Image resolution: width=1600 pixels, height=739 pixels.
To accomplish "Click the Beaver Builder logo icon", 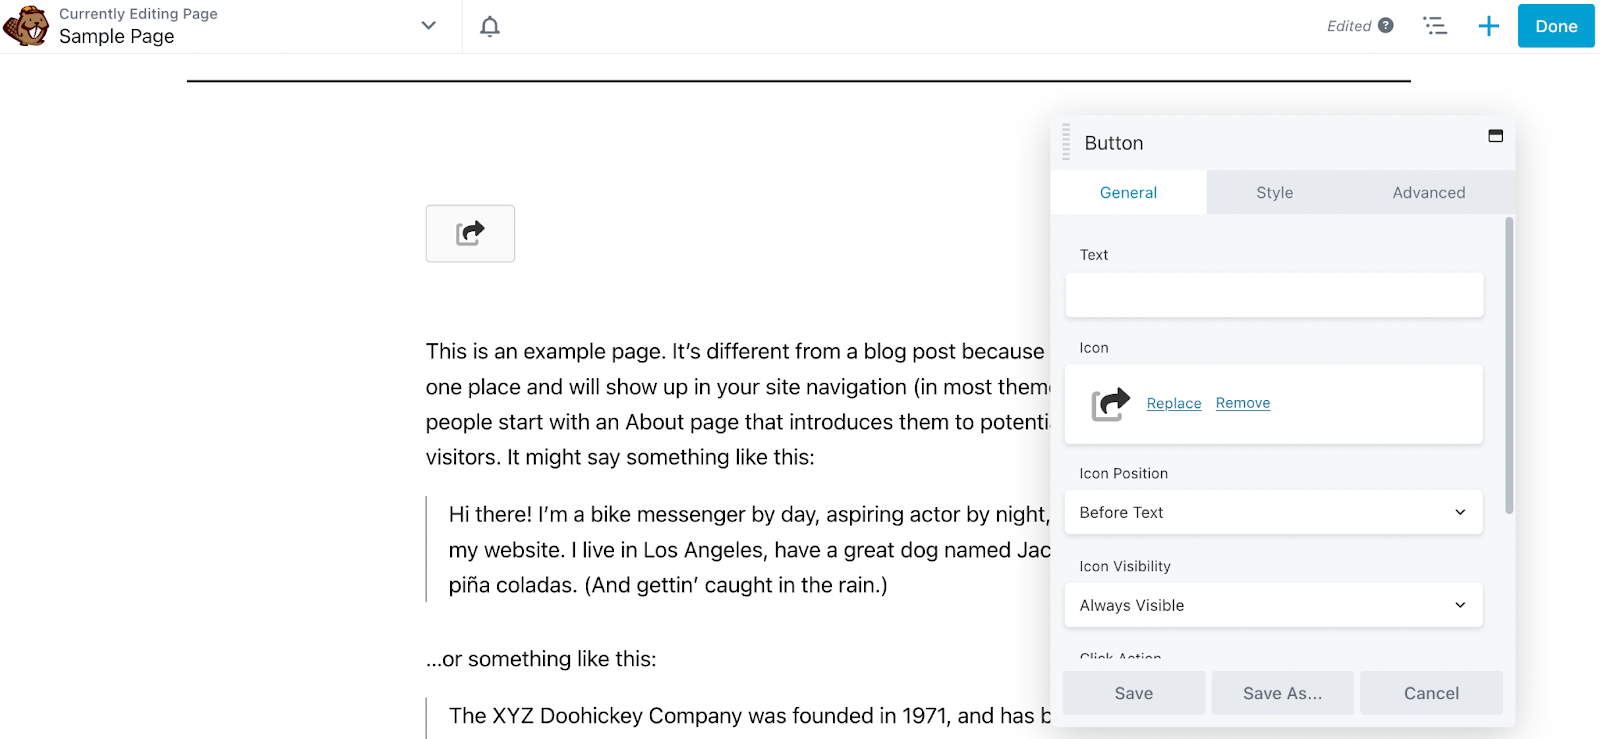I will (26, 26).
